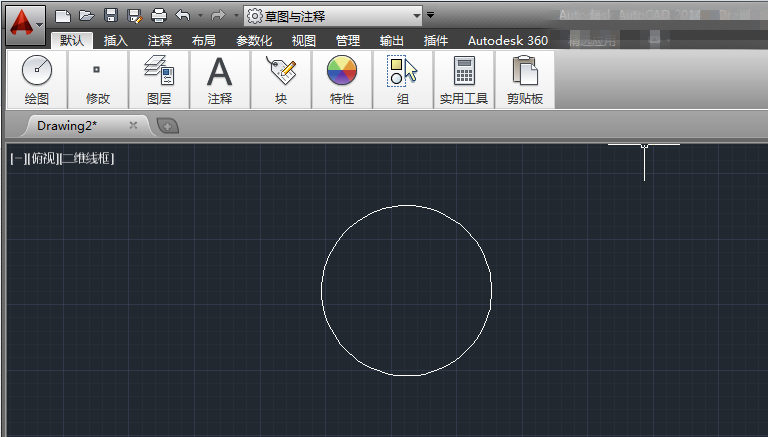Viewport: 768px width, 437px height.
Task: Click the Open folder icon
Action: point(87,16)
